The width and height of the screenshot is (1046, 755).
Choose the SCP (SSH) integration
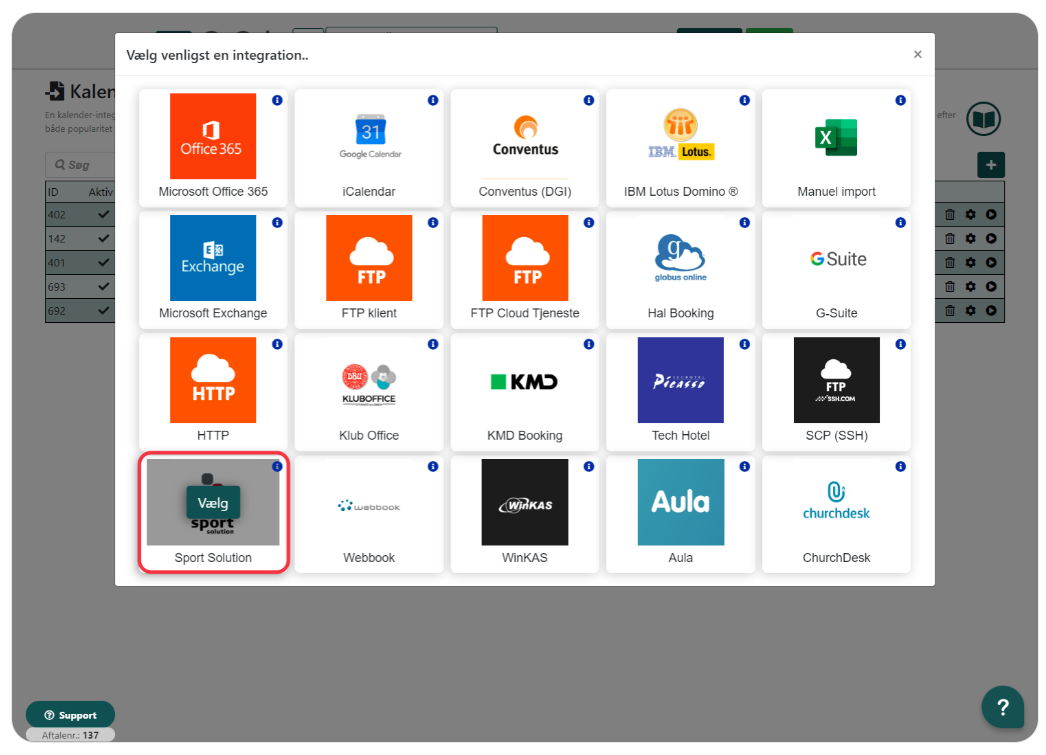837,392
